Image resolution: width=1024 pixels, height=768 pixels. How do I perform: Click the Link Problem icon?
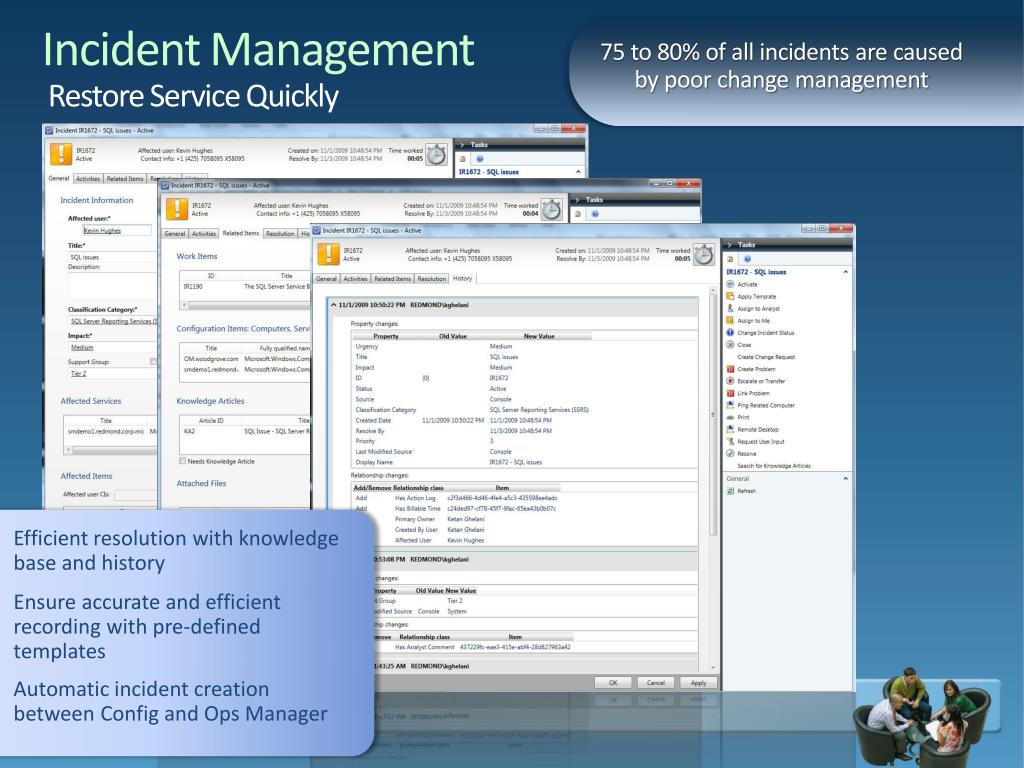730,393
